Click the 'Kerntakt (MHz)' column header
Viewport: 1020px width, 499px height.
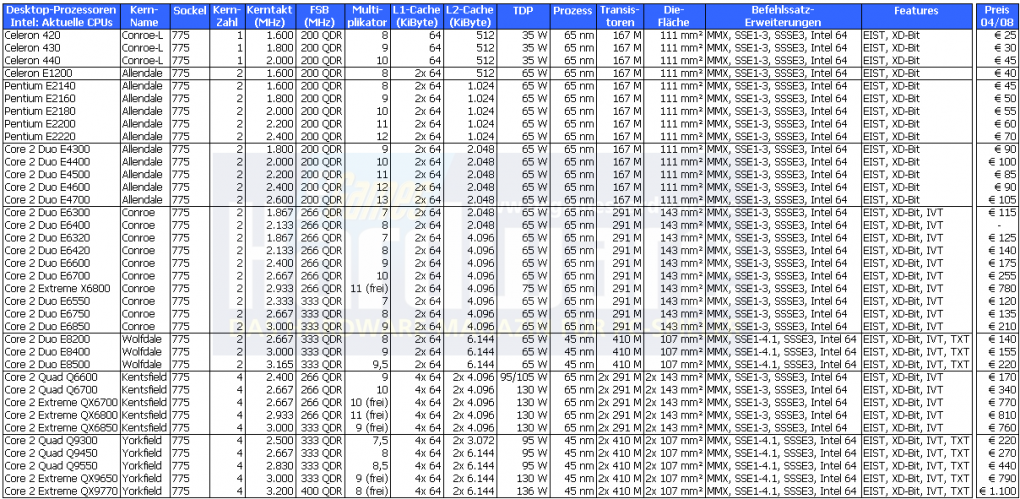tap(271, 16)
